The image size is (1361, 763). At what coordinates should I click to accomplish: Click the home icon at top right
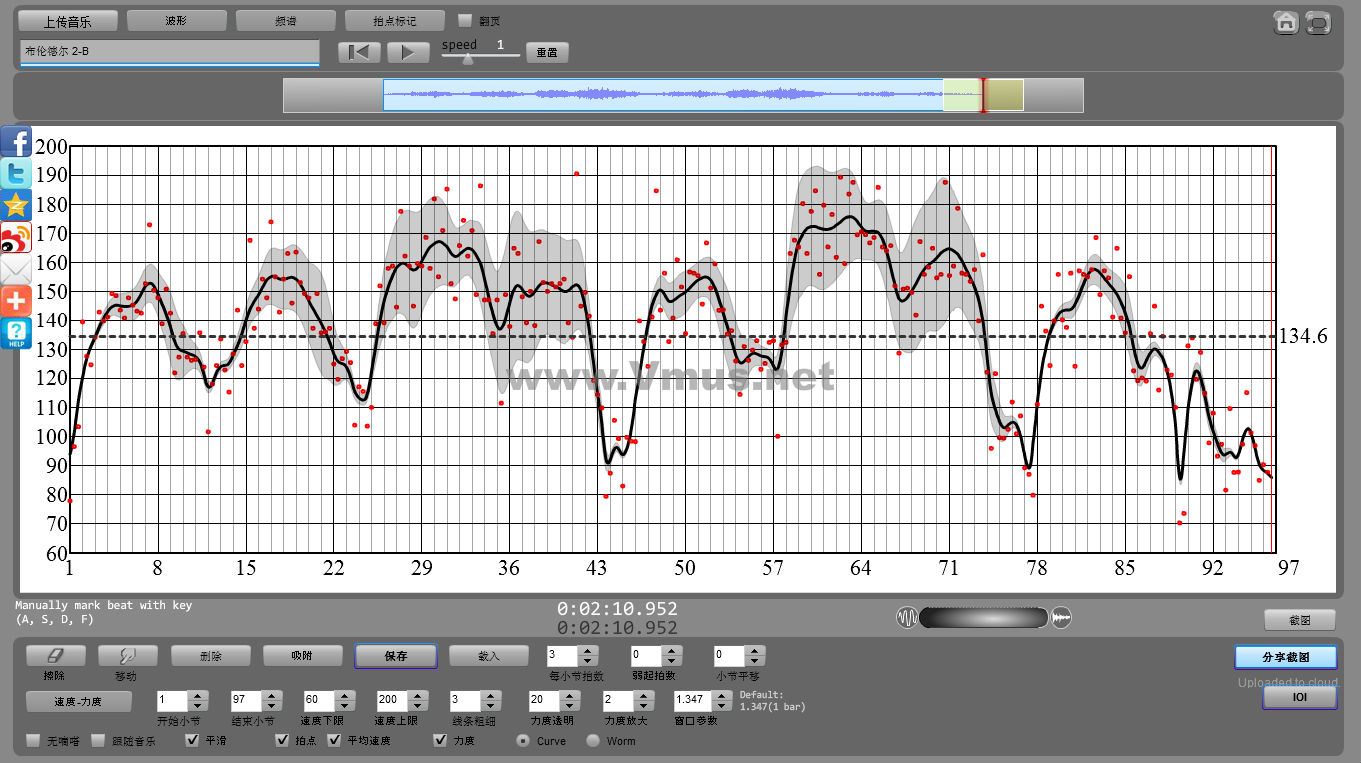(x=1286, y=23)
